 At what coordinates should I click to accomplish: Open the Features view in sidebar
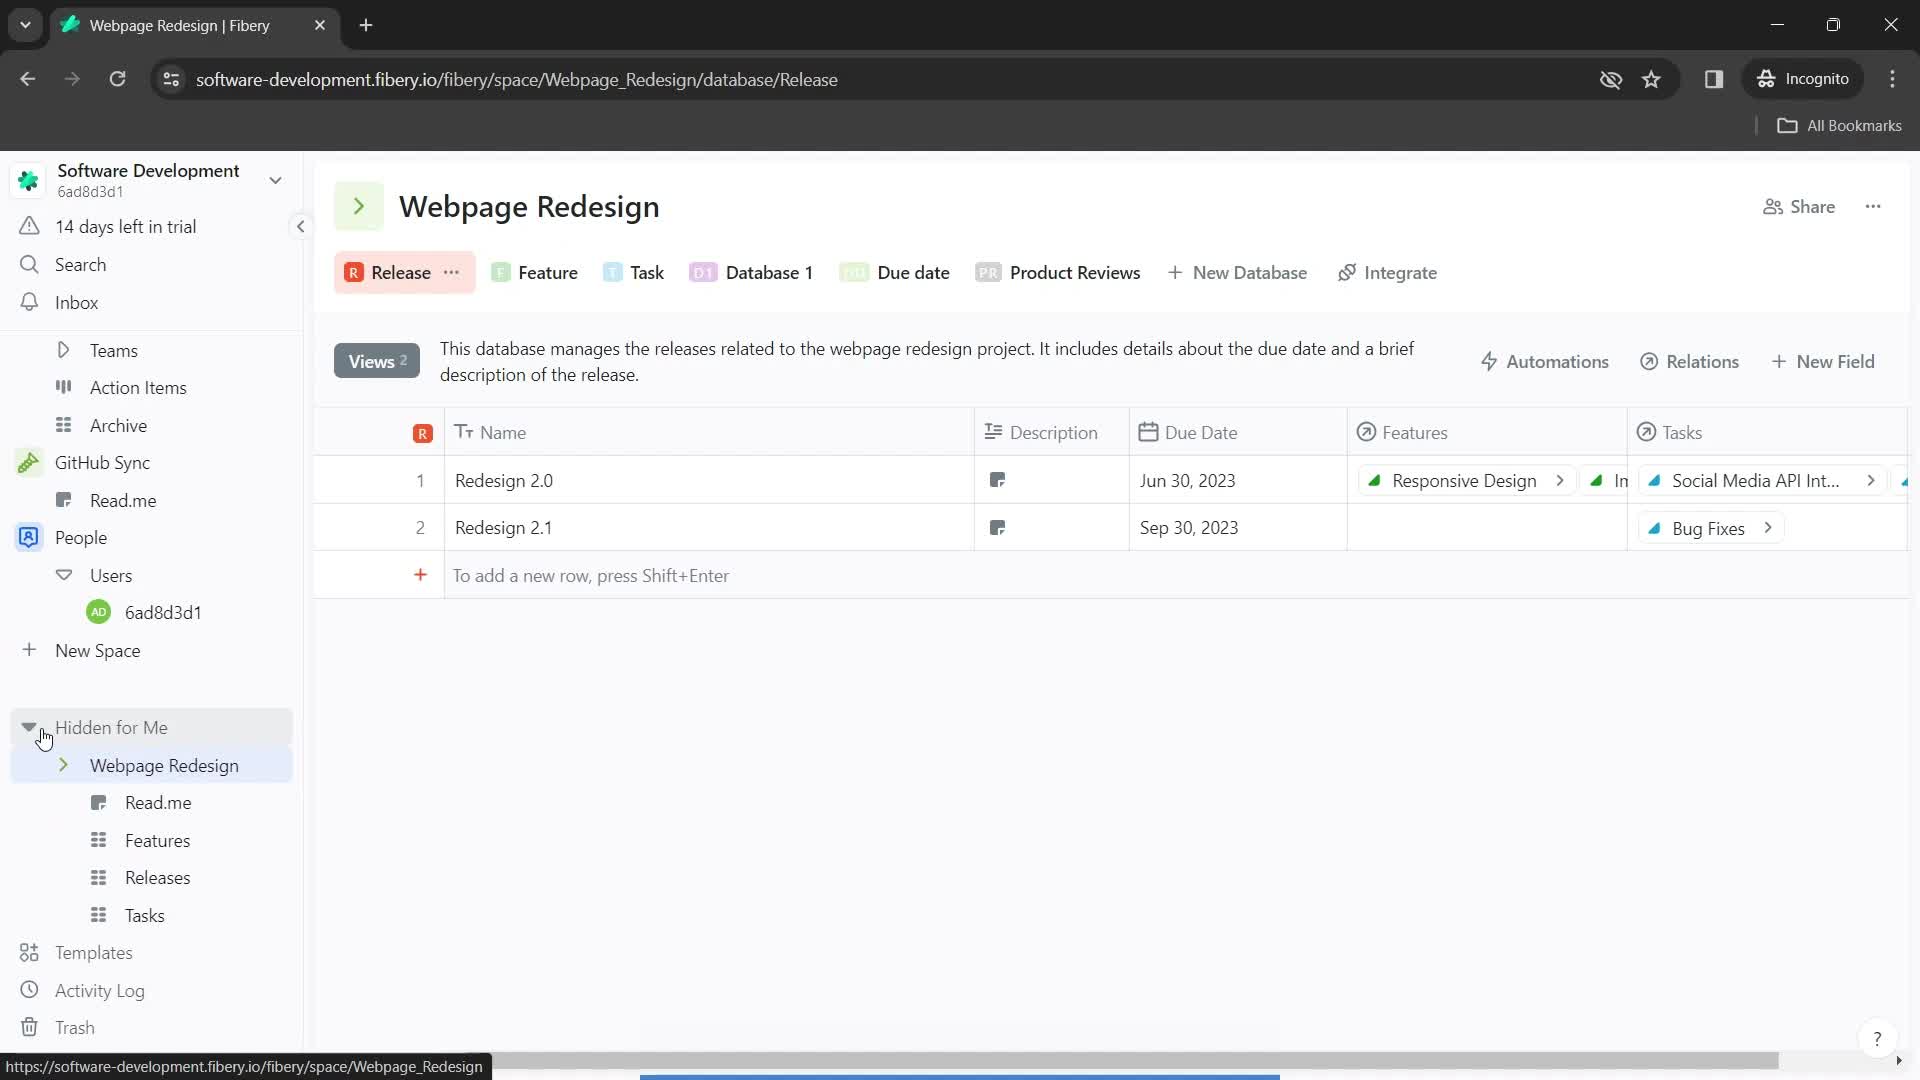click(x=157, y=841)
